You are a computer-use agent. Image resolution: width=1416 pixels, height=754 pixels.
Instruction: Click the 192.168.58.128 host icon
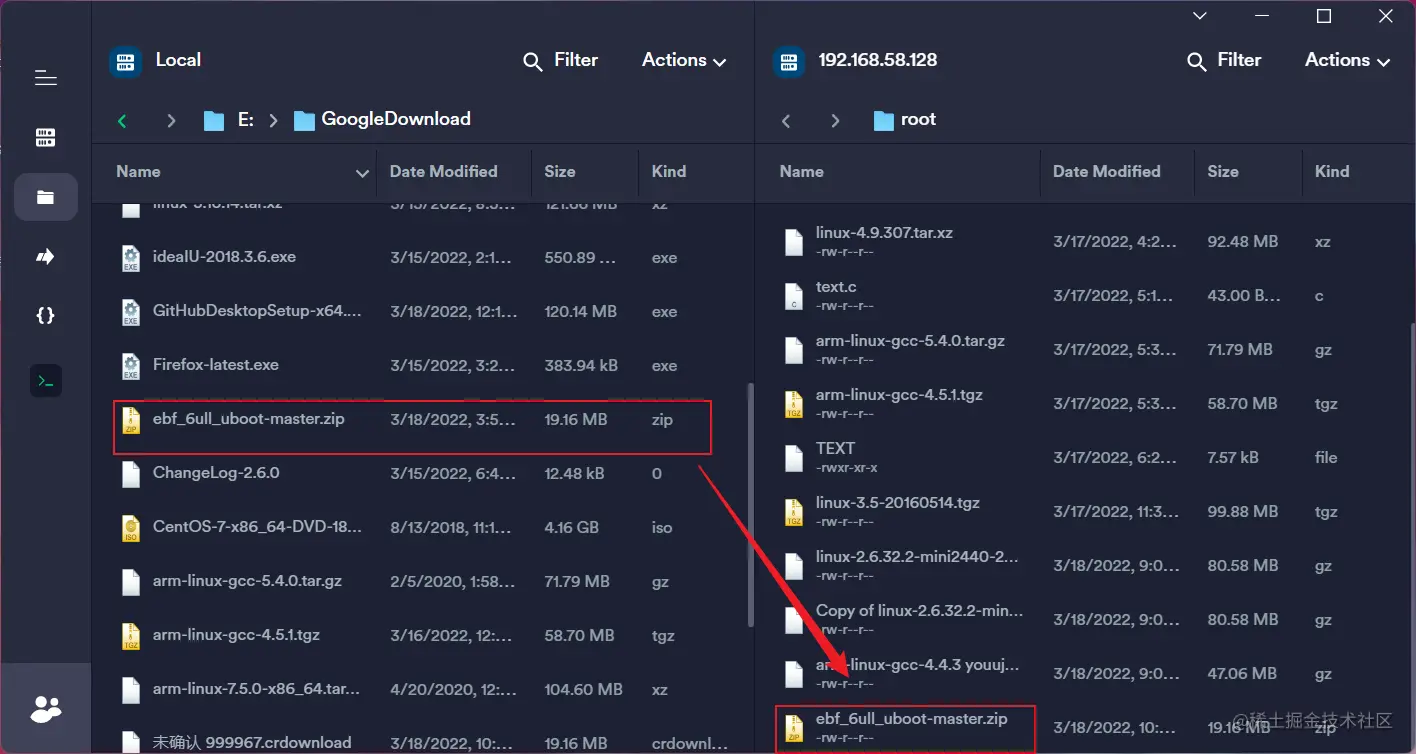[789, 61]
